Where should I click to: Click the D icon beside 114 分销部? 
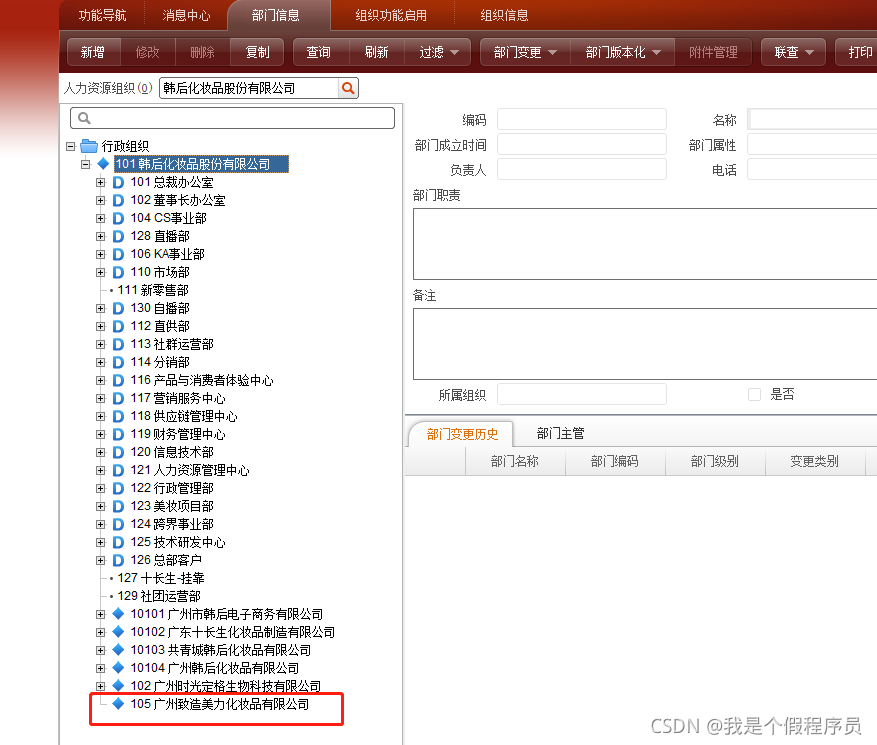tap(118, 362)
